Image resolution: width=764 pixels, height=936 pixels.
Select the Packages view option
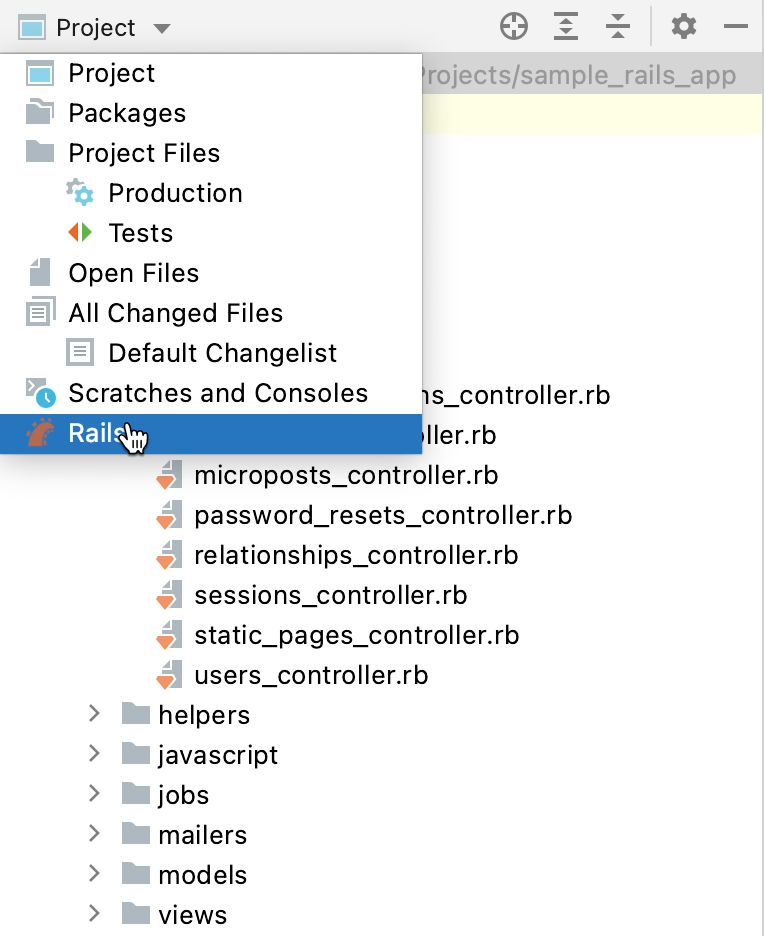click(x=126, y=113)
